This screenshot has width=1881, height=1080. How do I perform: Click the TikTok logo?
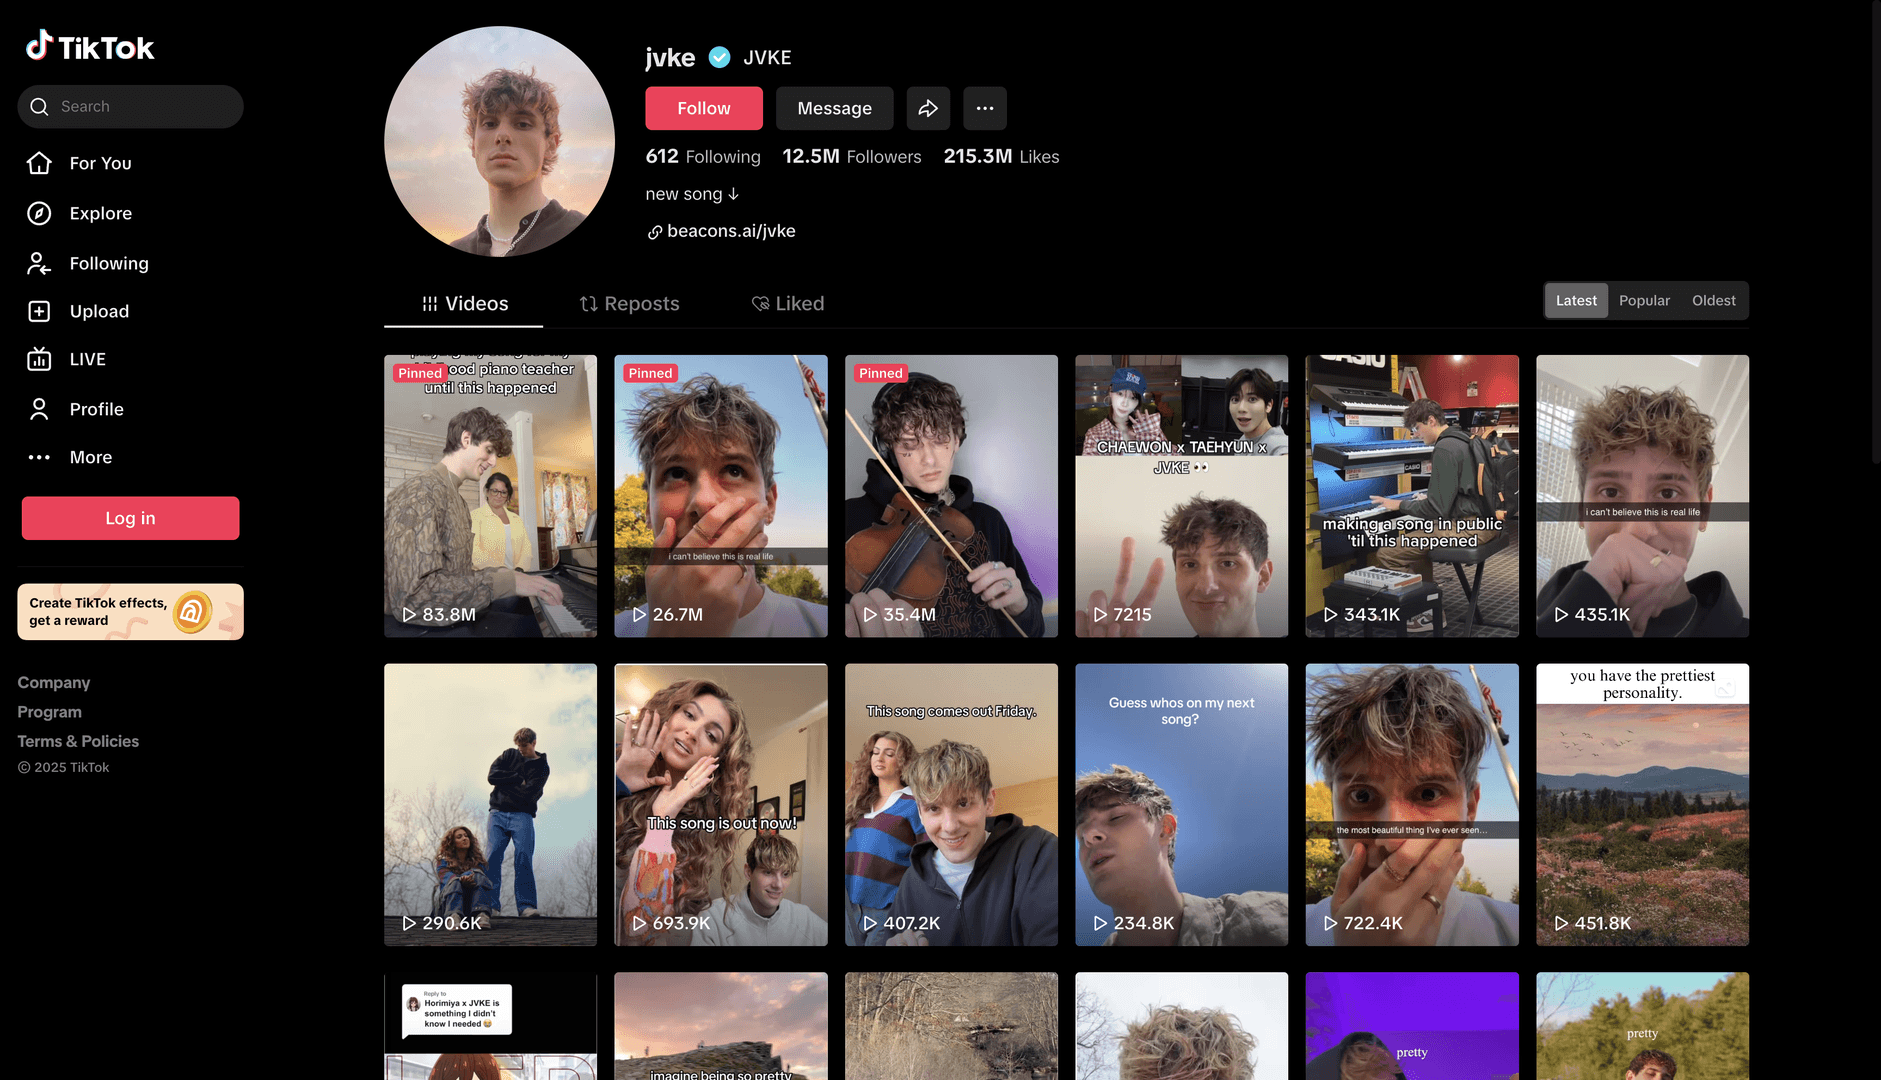[90, 46]
